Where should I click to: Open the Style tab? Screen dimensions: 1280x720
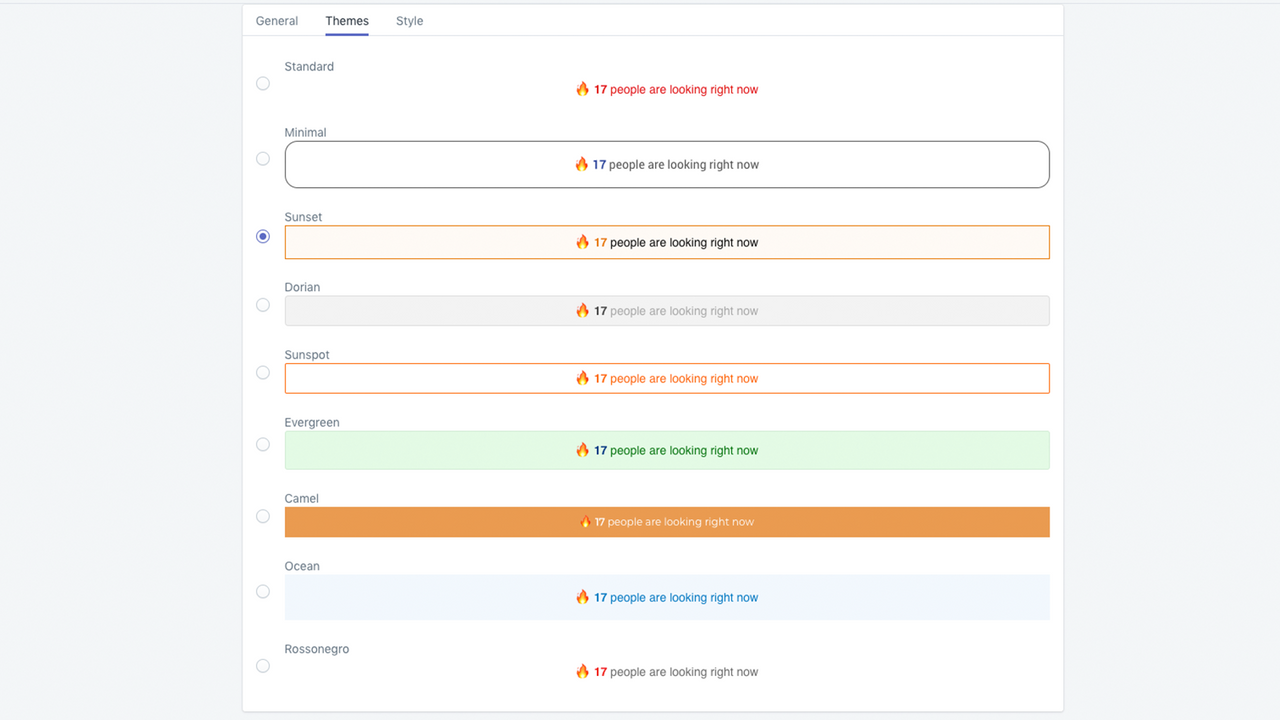pos(409,20)
